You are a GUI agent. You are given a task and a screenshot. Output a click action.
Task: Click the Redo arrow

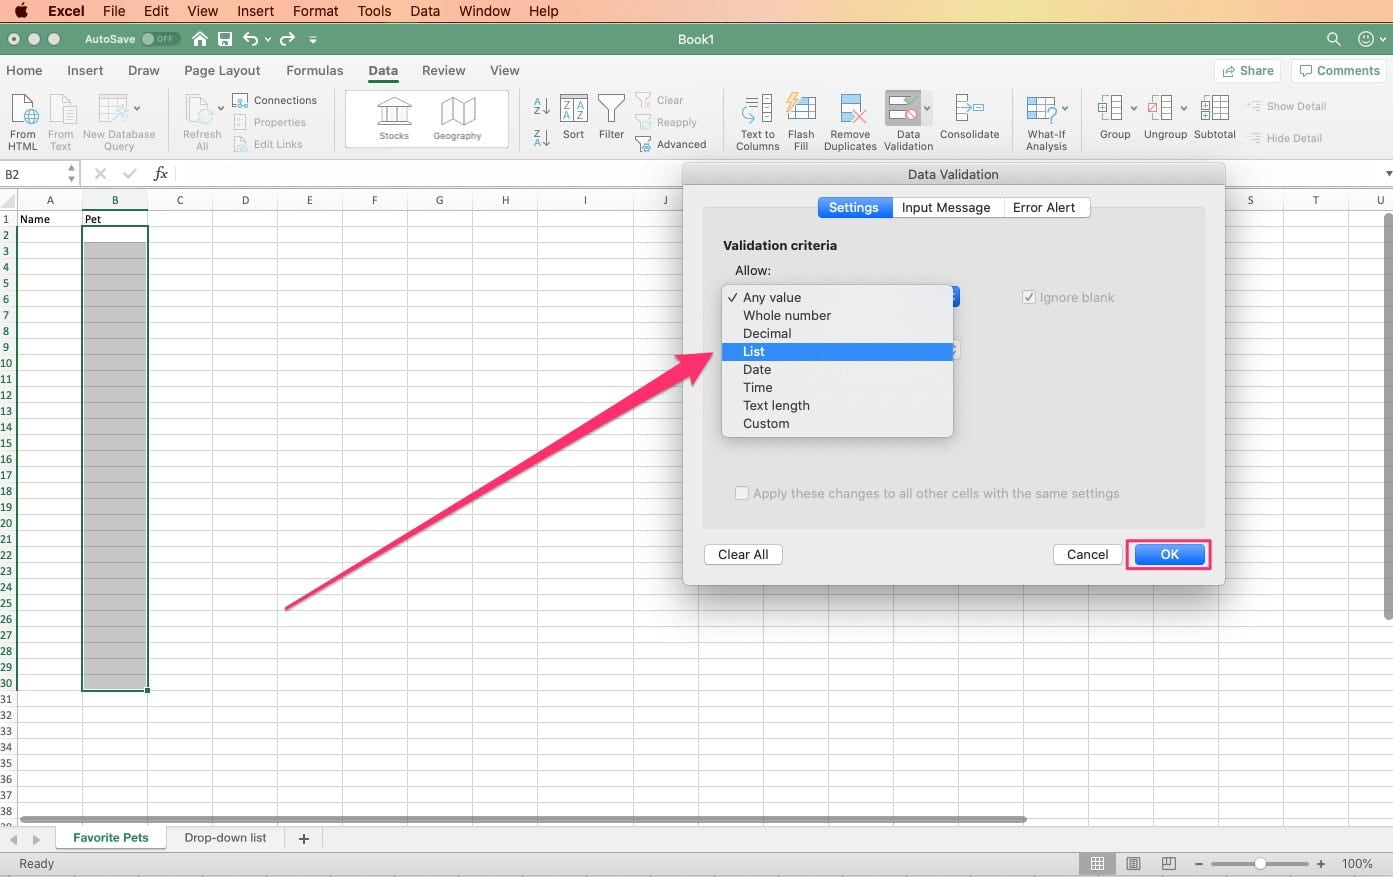pos(287,39)
